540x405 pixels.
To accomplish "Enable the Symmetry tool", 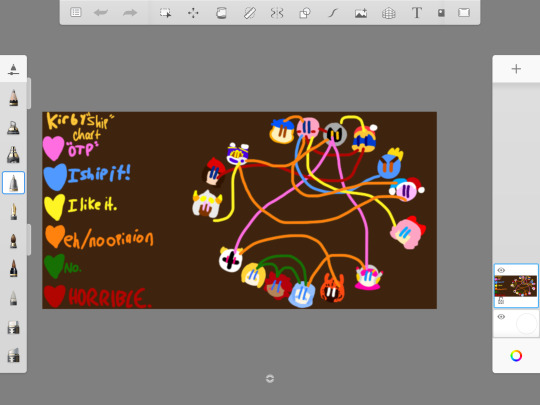I will 277,13.
